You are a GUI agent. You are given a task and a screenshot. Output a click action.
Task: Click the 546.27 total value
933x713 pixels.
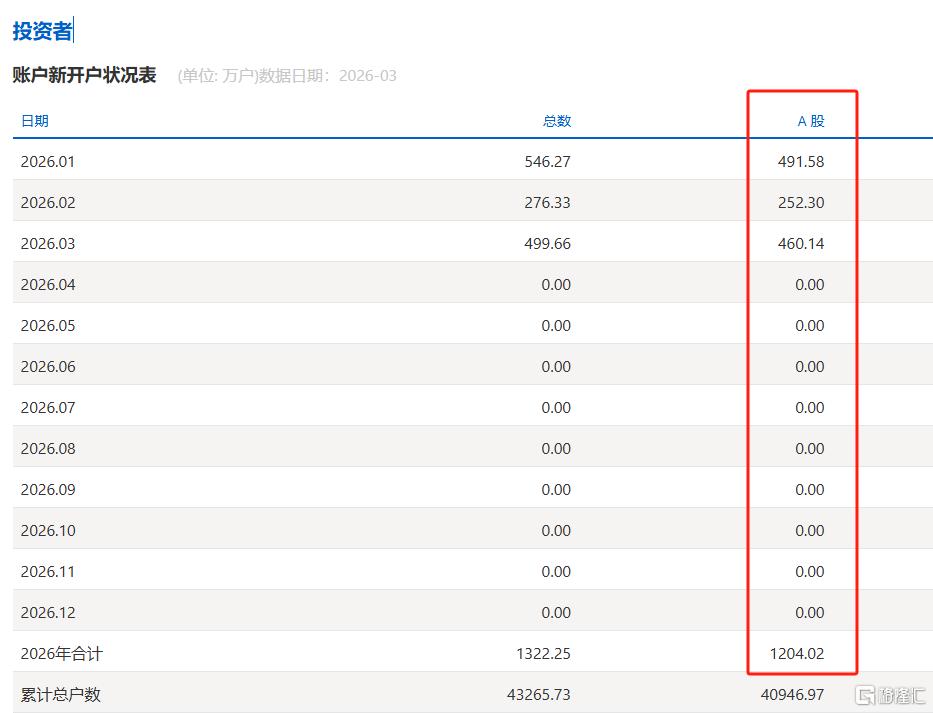[x=547, y=161]
